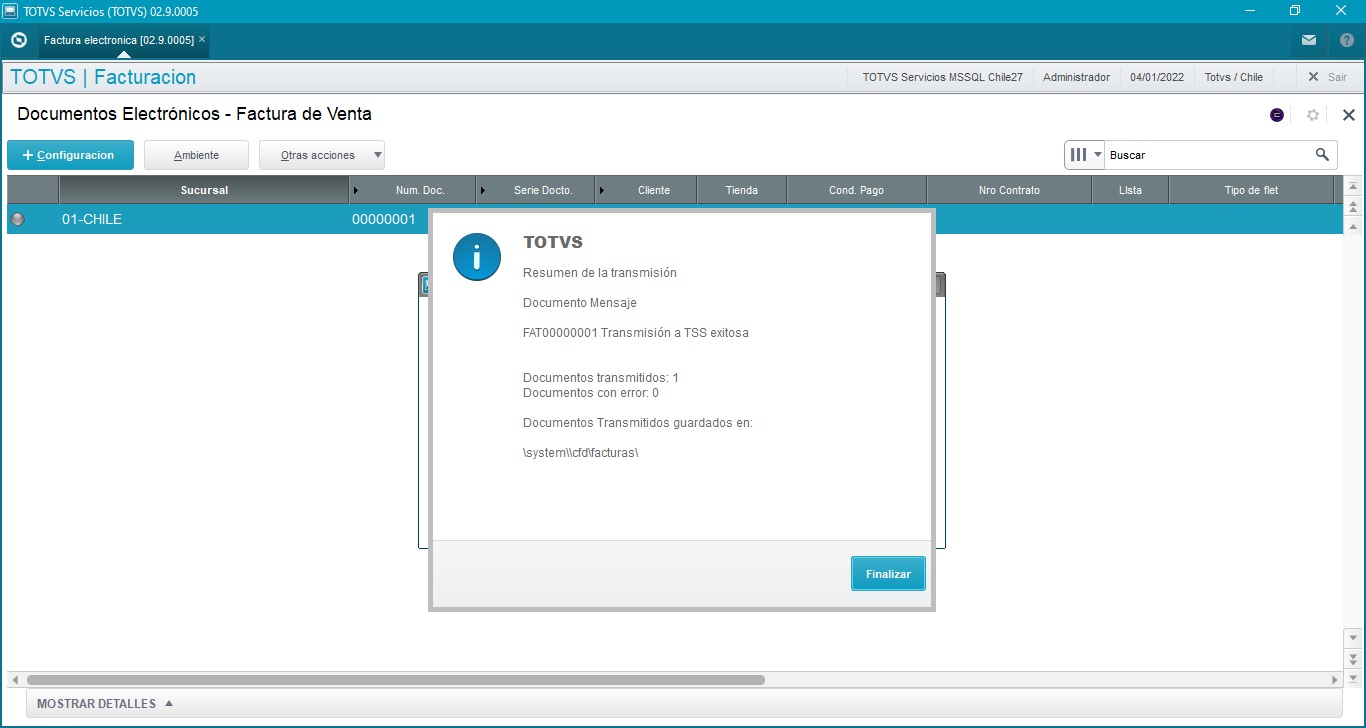The image size is (1366, 728).
Task: Jump to first record with the top arrow
Action: (1353, 187)
